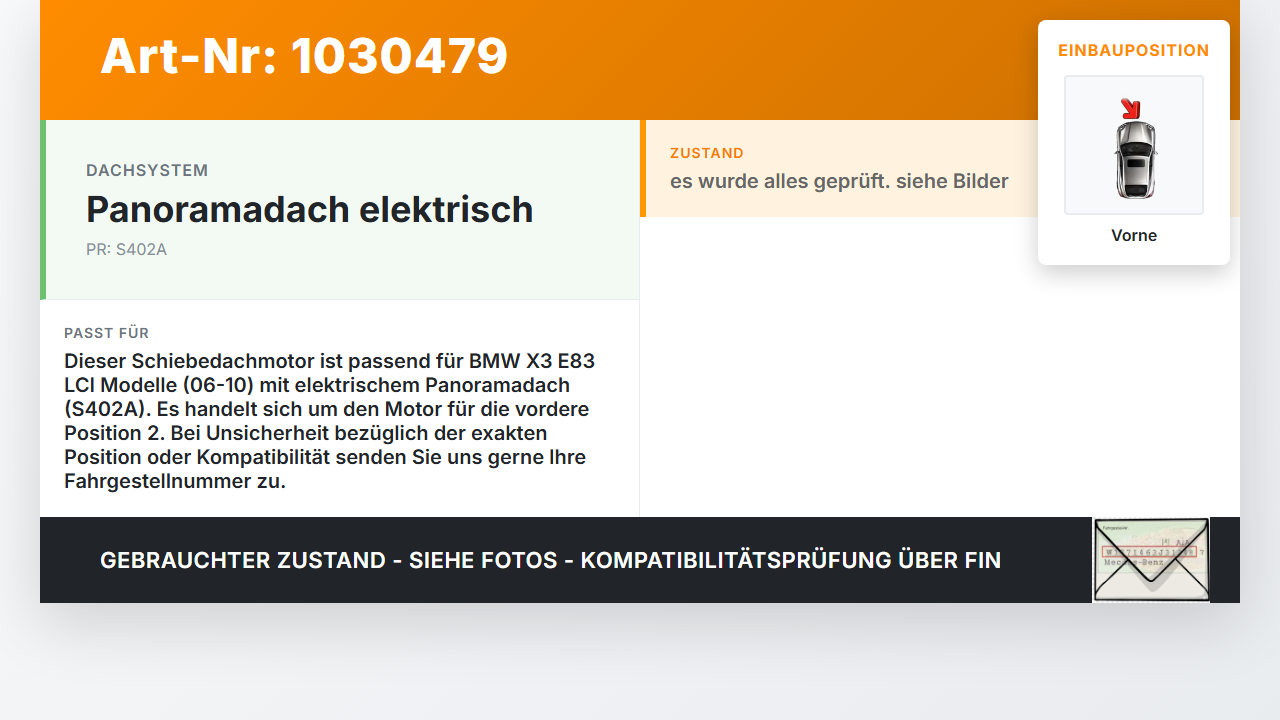Viewport: 1280px width, 720px height.
Task: Click the car installation position image
Action: [x=1134, y=145]
